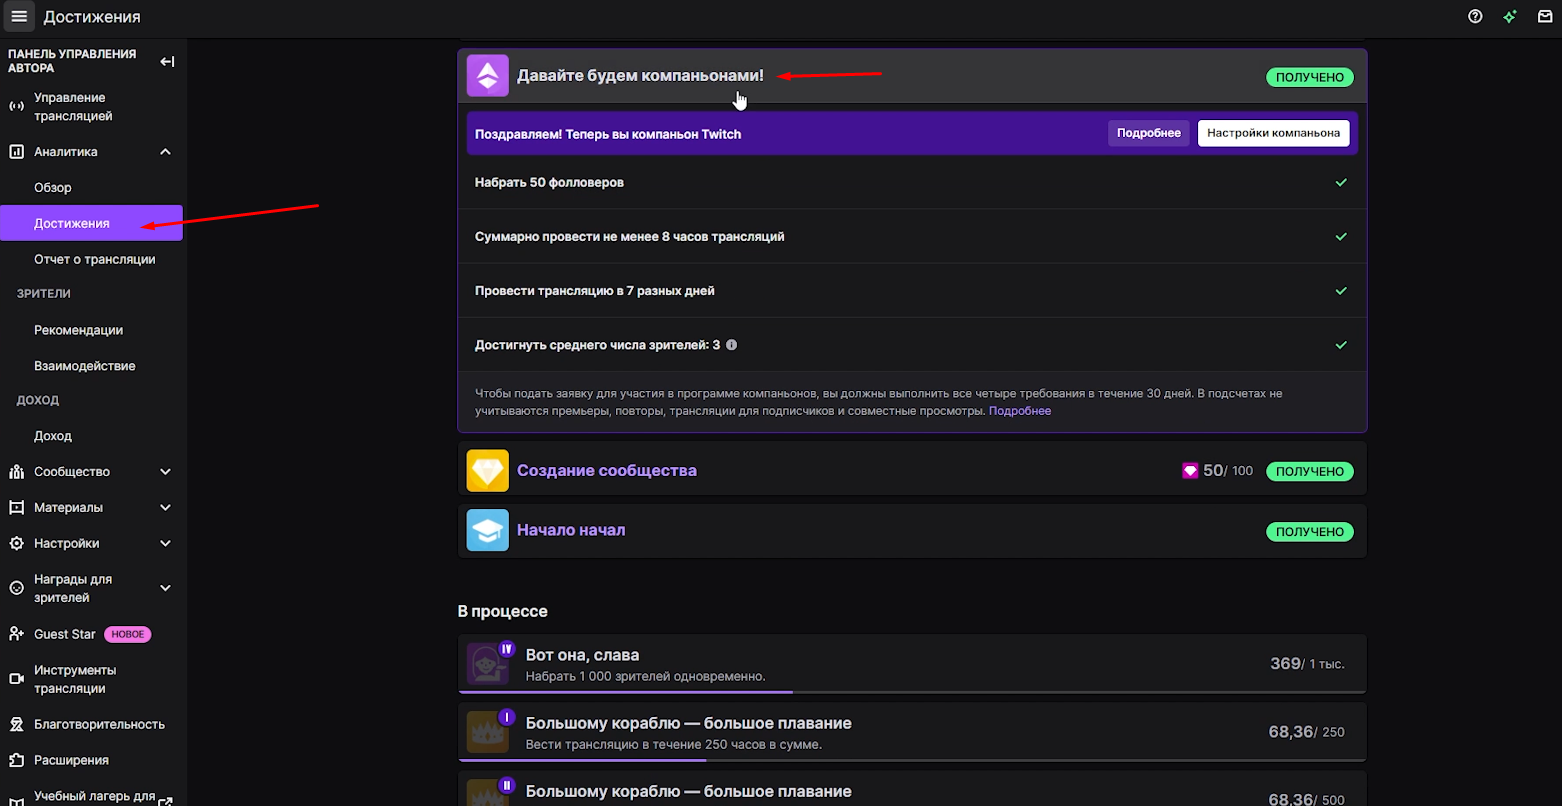Click the Материалы sidebar icon

click(16, 508)
